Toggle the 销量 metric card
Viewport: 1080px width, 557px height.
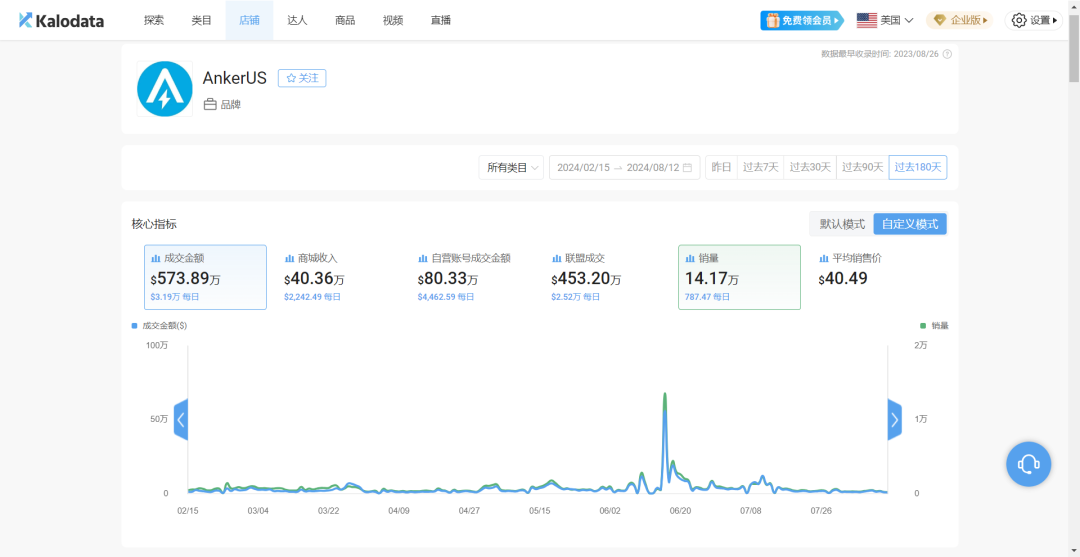(739, 277)
